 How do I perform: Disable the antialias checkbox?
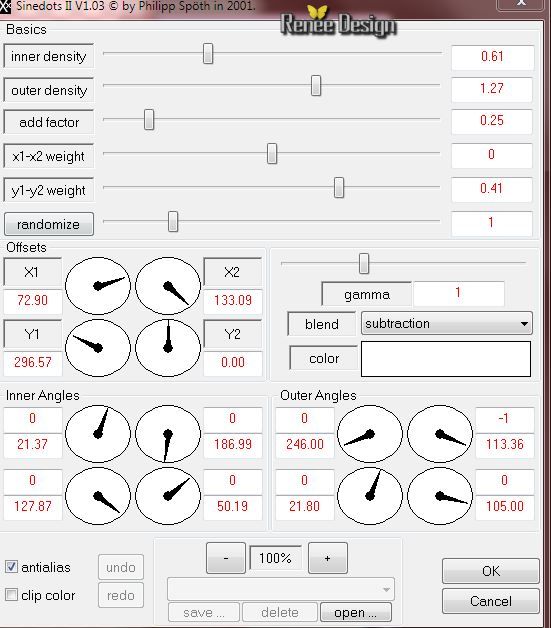click(x=11, y=567)
